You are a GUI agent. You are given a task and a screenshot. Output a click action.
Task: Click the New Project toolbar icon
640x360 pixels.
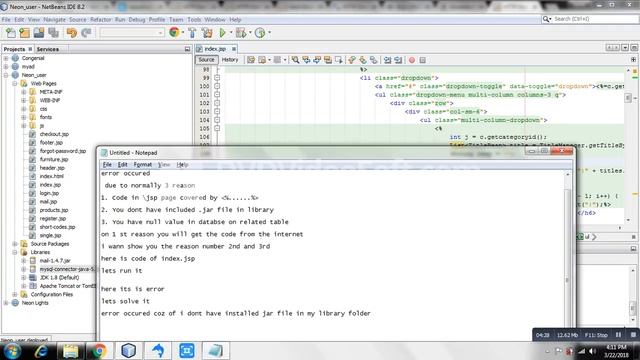25,33
